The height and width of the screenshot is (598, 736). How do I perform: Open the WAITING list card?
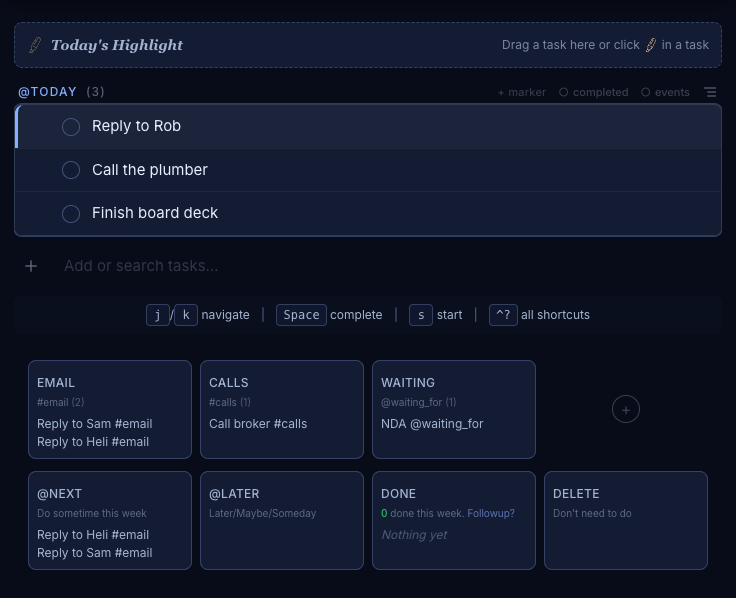454,409
